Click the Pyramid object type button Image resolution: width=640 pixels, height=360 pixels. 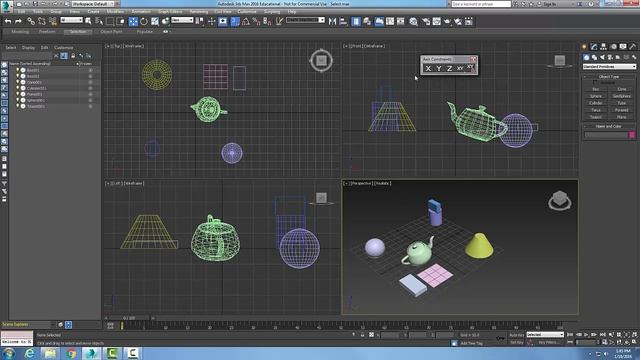pos(622,110)
